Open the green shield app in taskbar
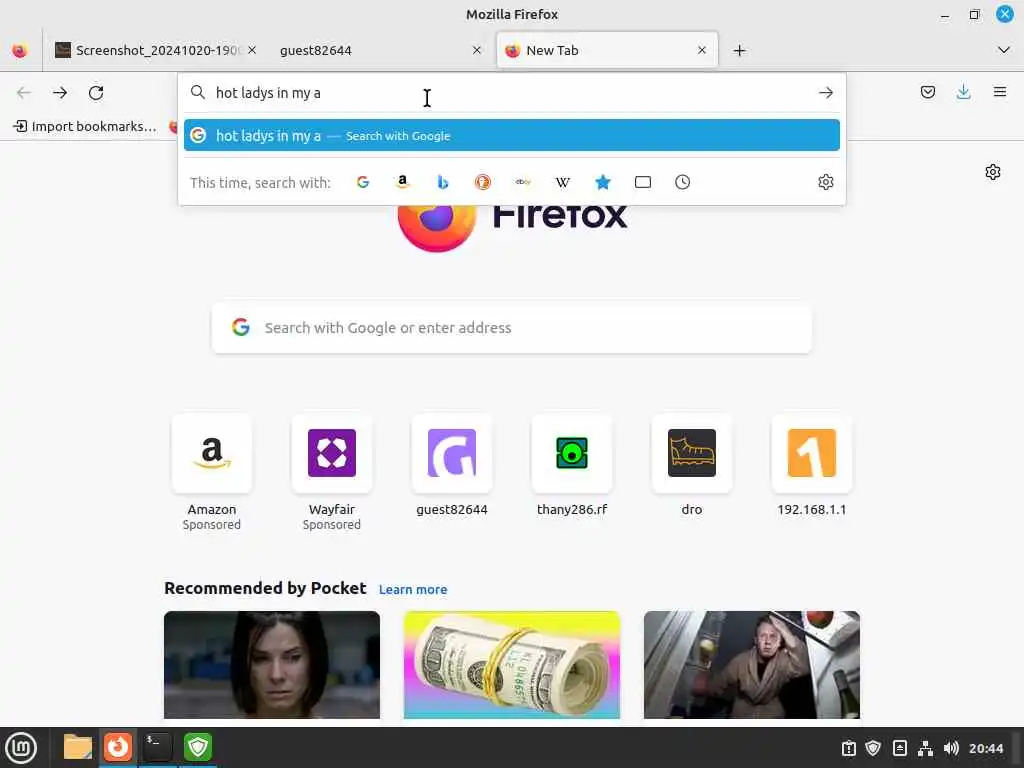 point(198,747)
